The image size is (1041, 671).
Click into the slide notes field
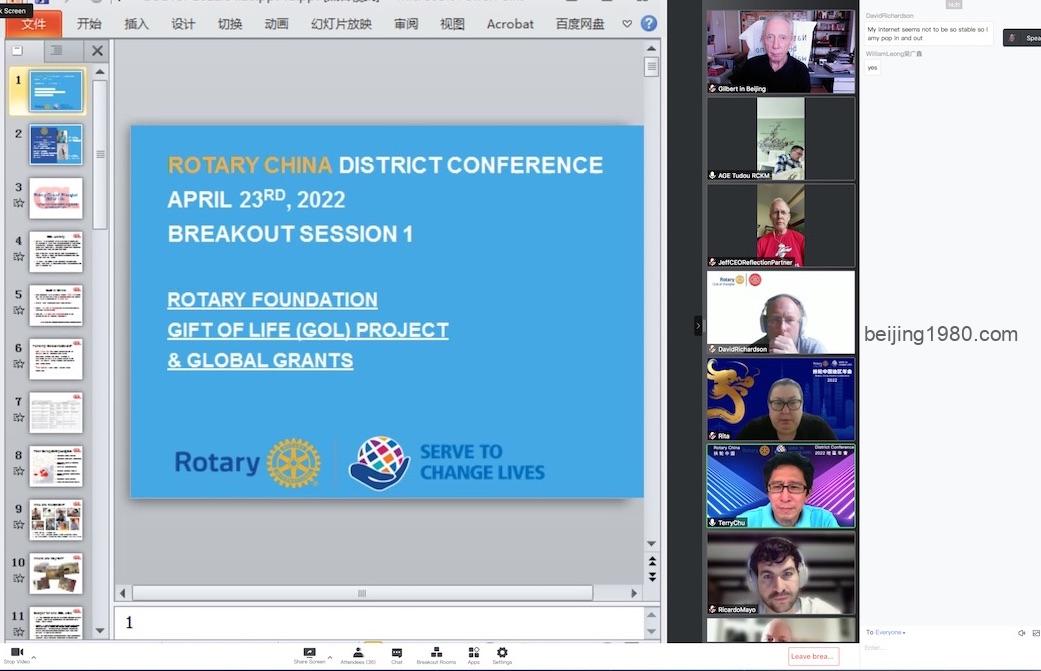tap(378, 623)
